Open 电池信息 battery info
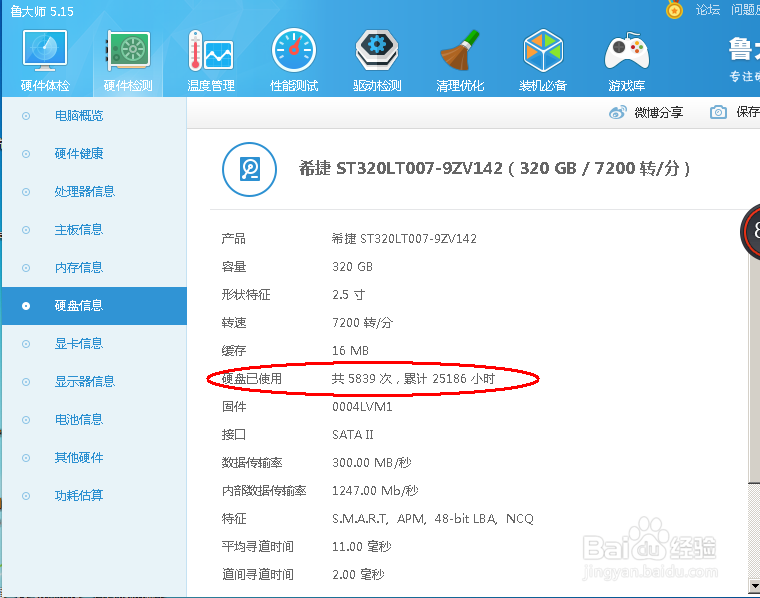The image size is (760, 598). tap(79, 420)
